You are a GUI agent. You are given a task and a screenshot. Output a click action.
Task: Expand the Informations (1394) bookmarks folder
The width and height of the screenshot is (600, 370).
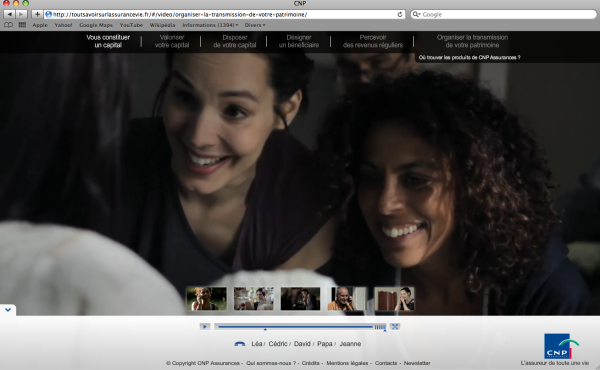pos(210,25)
